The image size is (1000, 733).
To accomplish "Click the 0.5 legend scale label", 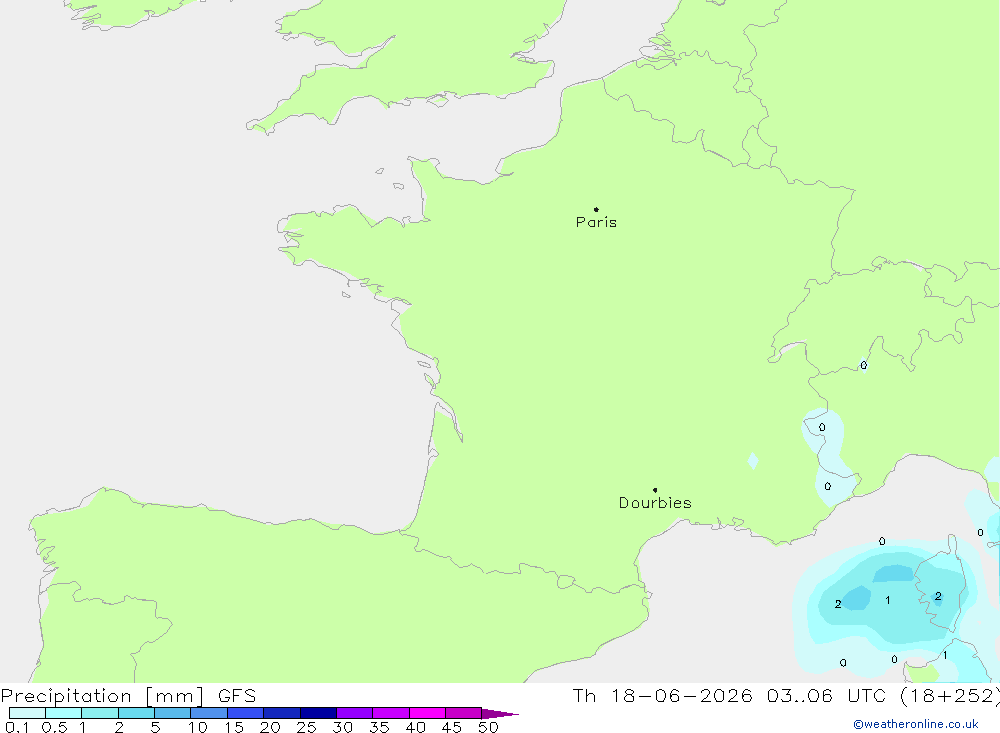I will pos(54,727).
